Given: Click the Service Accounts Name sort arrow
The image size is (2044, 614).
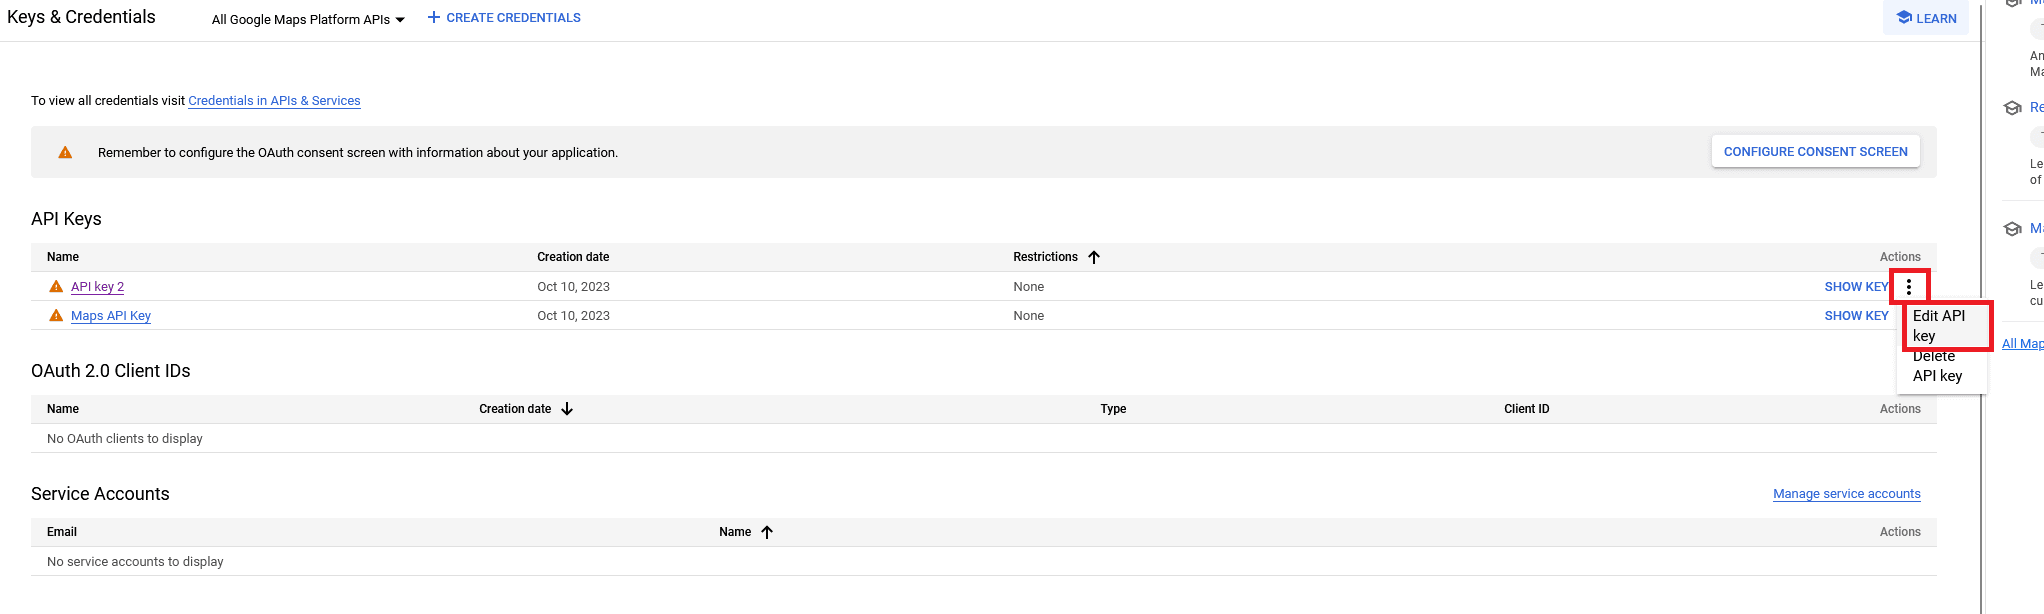Looking at the screenshot, I should tap(767, 532).
